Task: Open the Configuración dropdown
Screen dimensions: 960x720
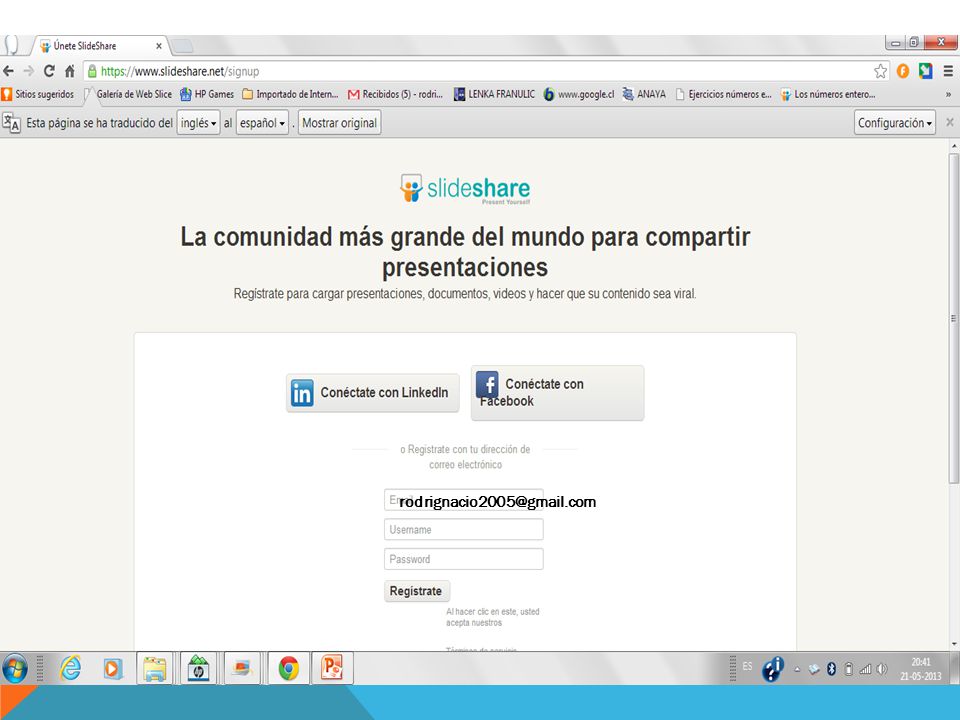Action: point(894,122)
